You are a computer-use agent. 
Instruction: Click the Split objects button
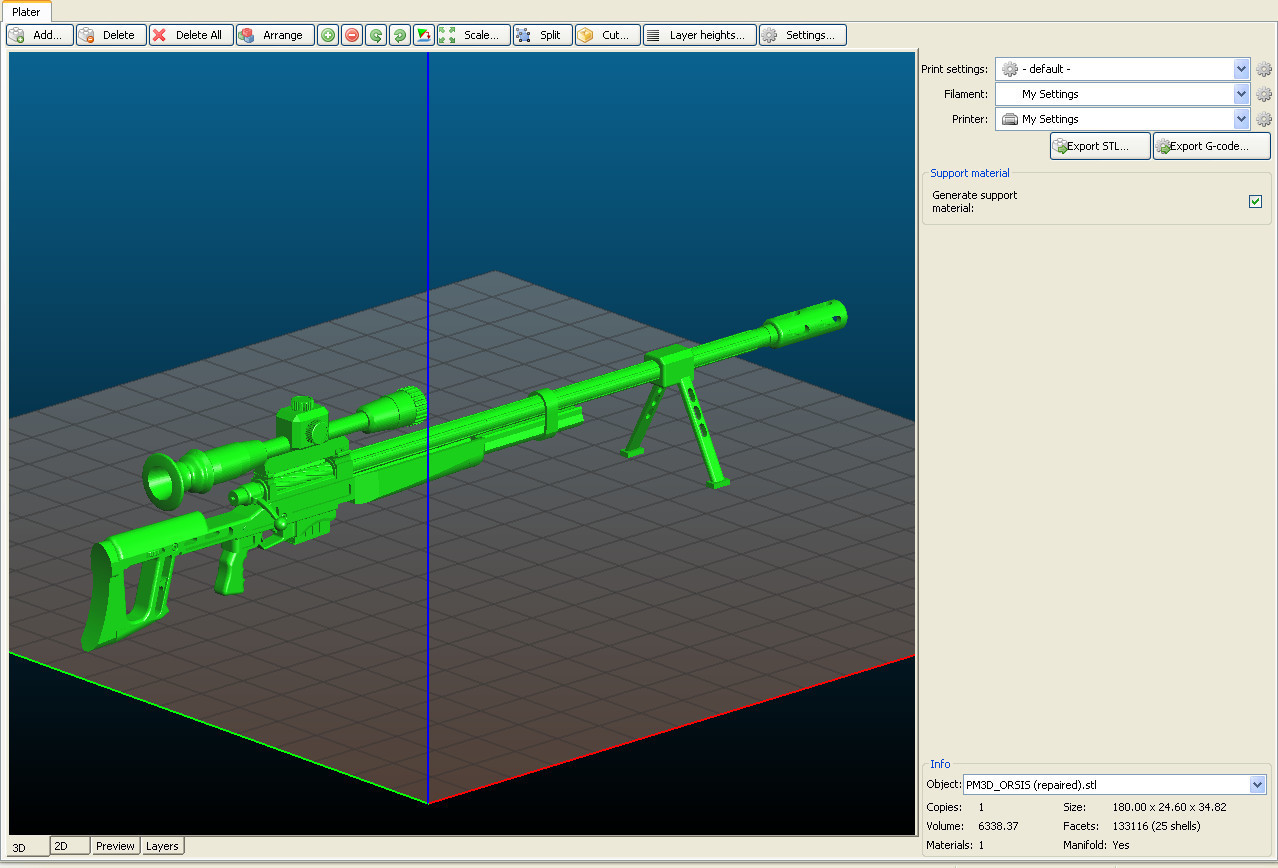click(x=542, y=35)
